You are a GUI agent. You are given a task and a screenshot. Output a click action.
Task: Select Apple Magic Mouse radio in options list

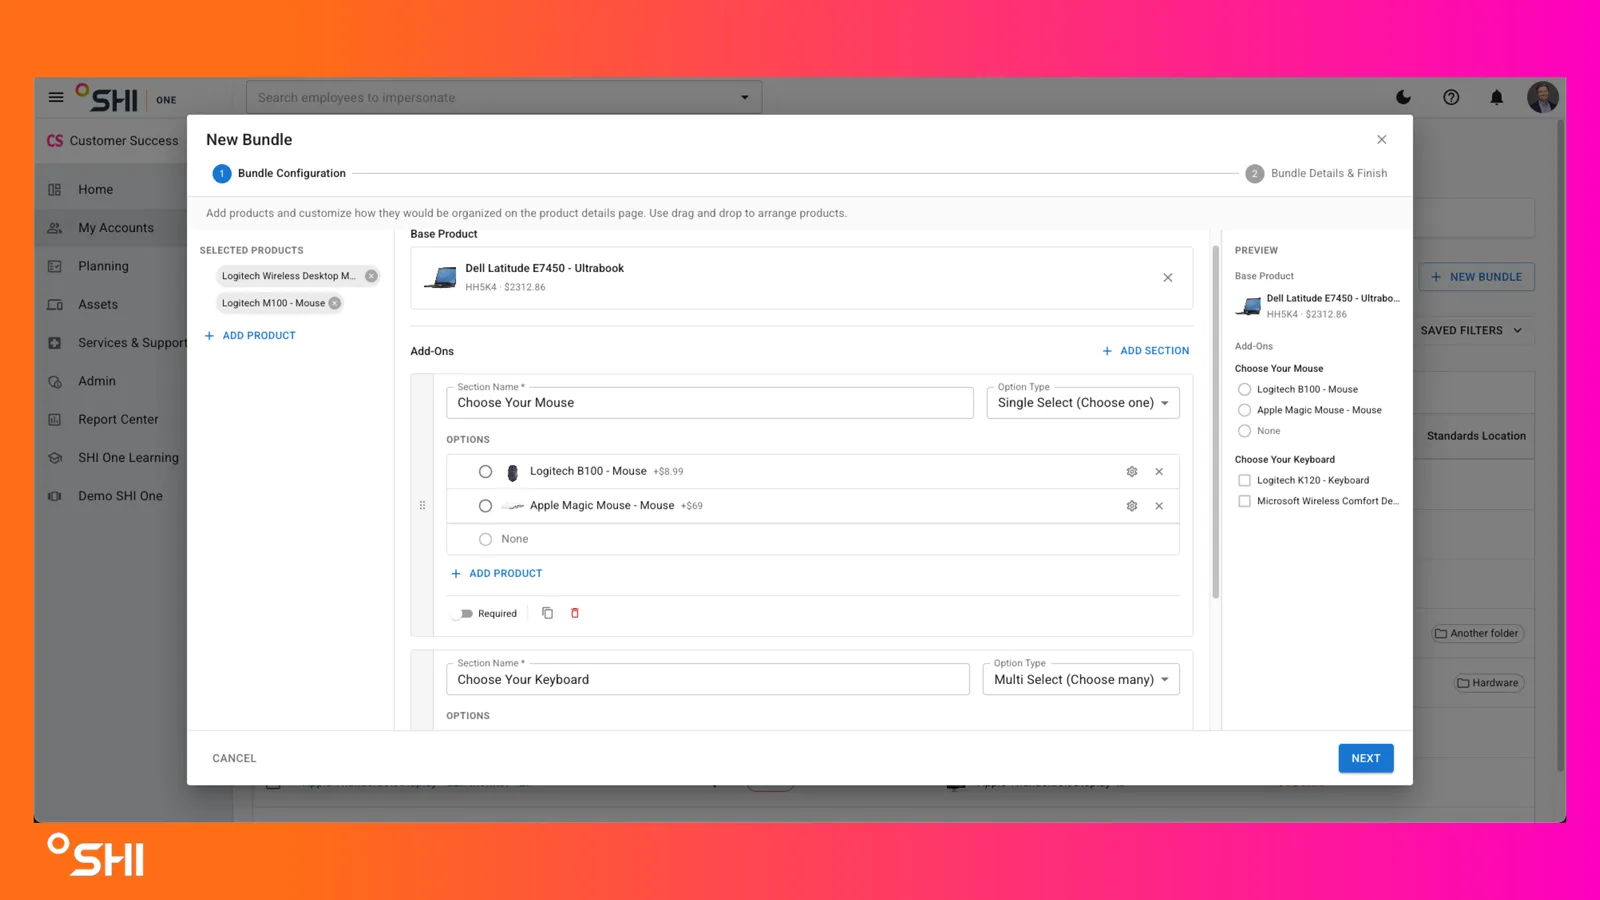point(485,506)
